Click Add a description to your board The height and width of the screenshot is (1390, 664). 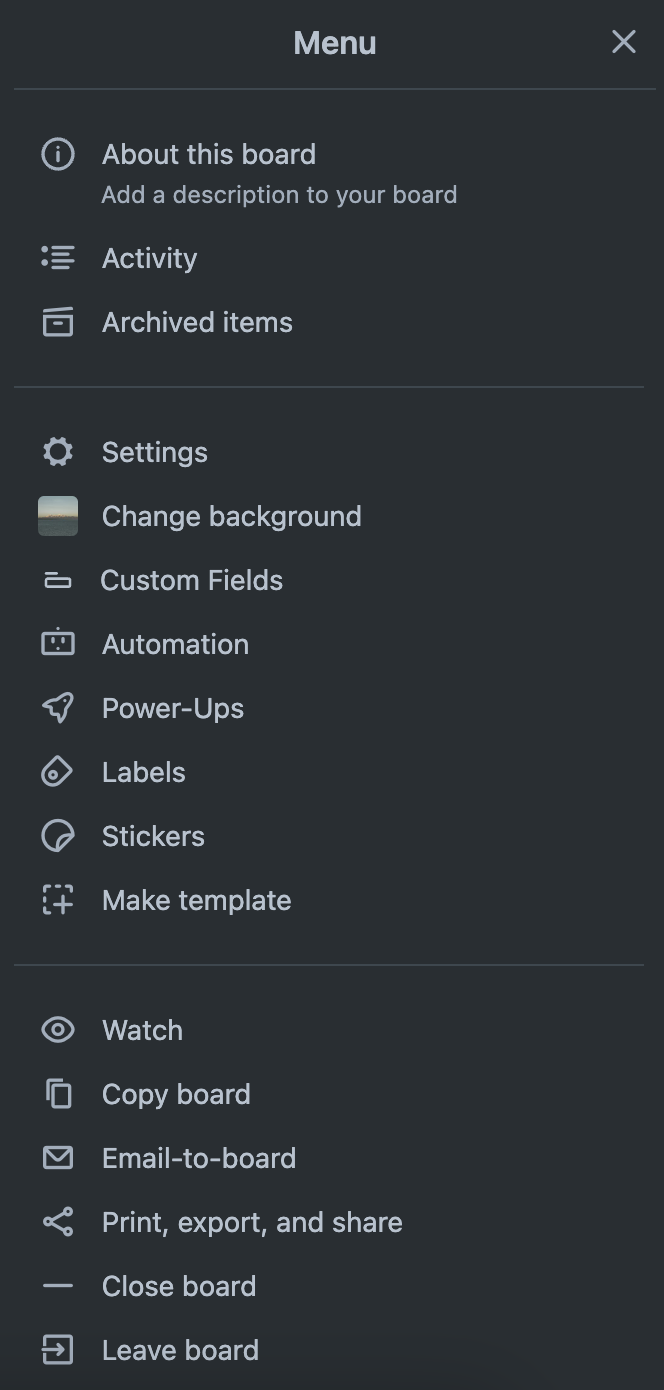click(x=279, y=195)
